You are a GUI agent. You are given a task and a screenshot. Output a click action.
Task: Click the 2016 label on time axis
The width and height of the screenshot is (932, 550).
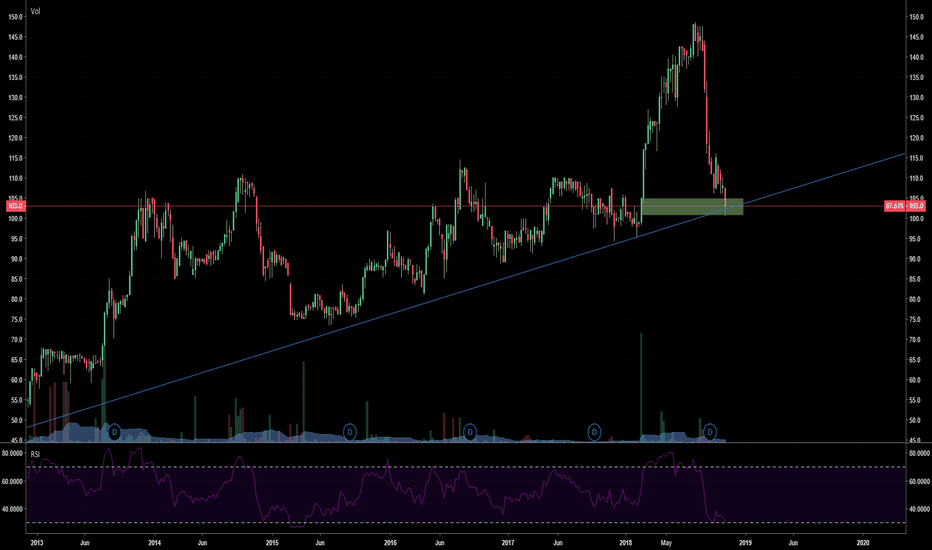[x=390, y=543]
